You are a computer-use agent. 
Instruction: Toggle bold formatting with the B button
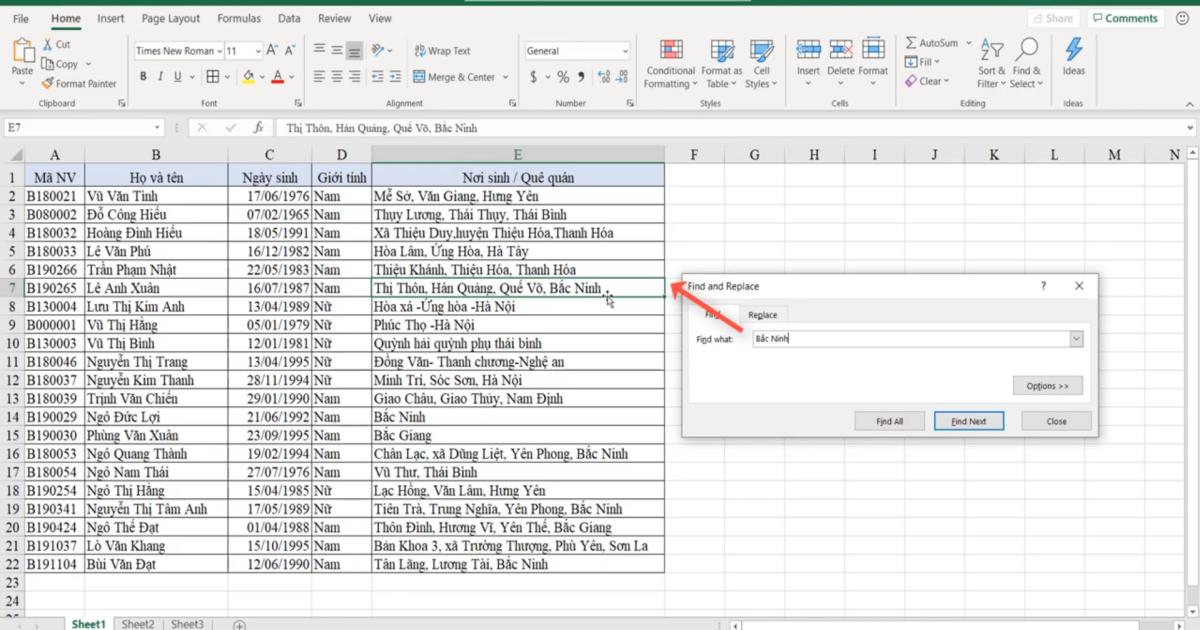coord(143,77)
